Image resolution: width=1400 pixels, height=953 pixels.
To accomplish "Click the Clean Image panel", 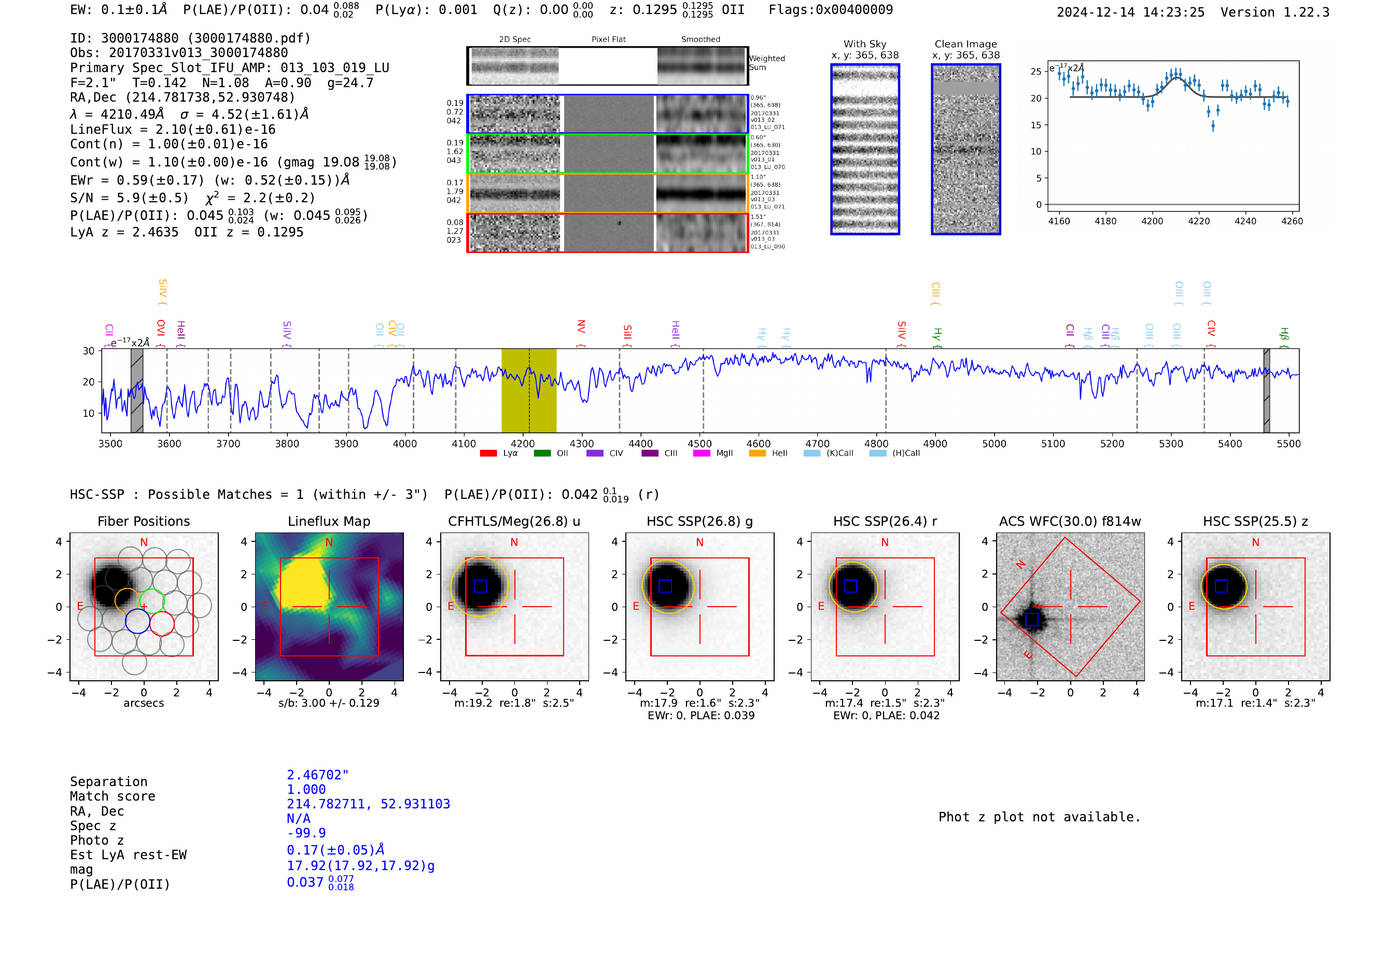I will pos(966,149).
